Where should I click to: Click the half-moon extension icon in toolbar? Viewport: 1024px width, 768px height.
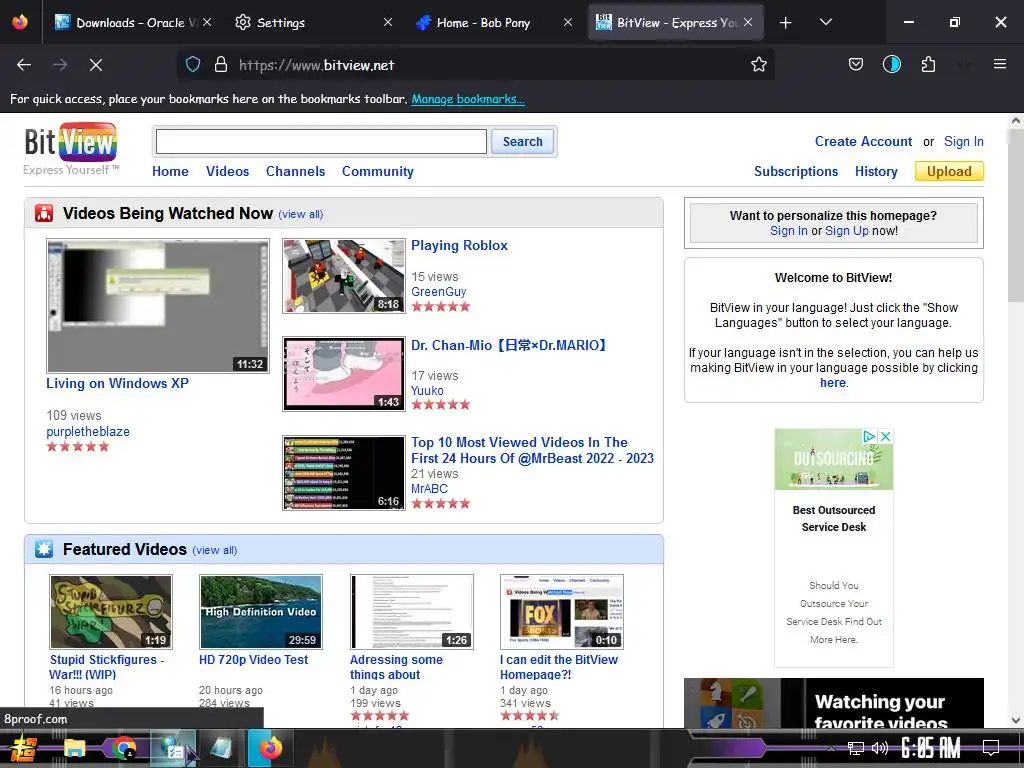pyautogui.click(x=891, y=65)
